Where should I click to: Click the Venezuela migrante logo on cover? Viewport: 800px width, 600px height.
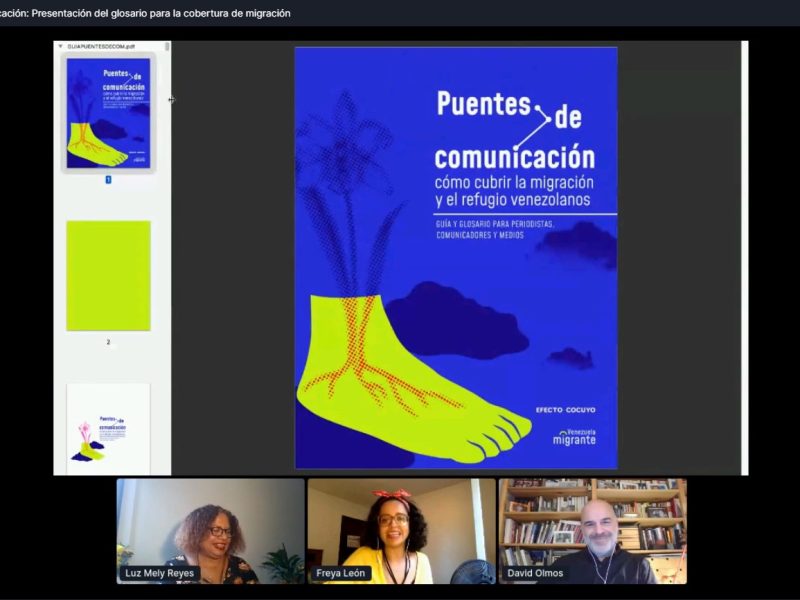coord(574,437)
